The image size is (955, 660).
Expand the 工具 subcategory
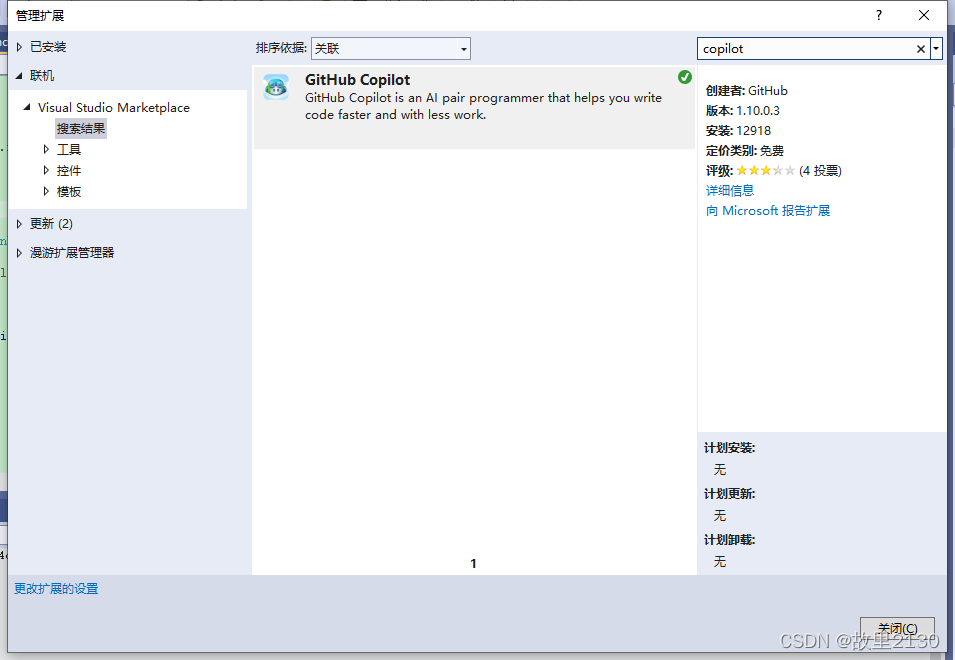point(46,149)
